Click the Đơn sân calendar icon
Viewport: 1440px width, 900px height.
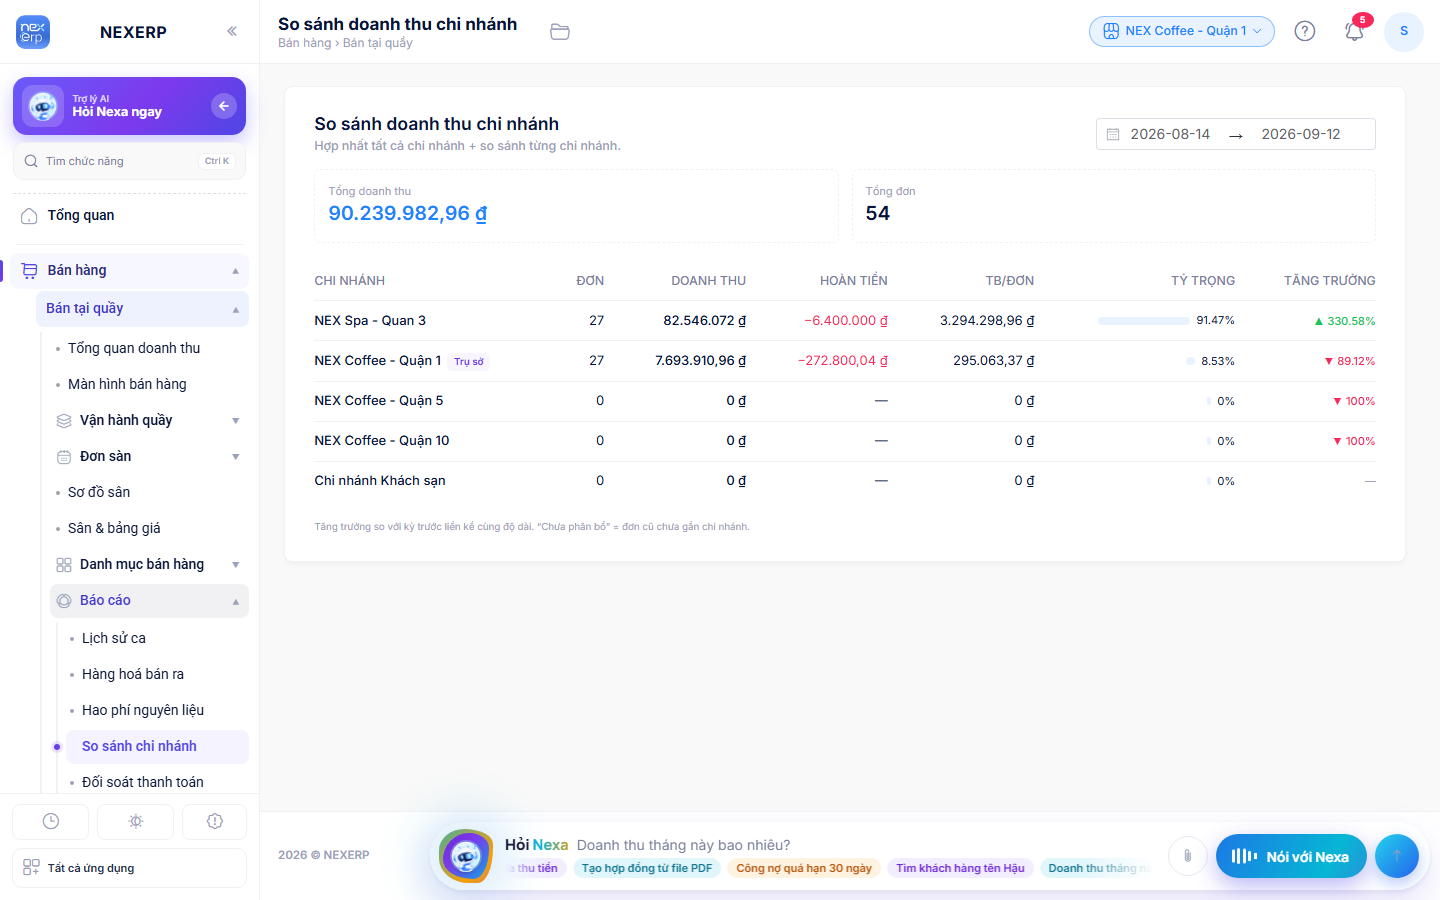(x=64, y=457)
